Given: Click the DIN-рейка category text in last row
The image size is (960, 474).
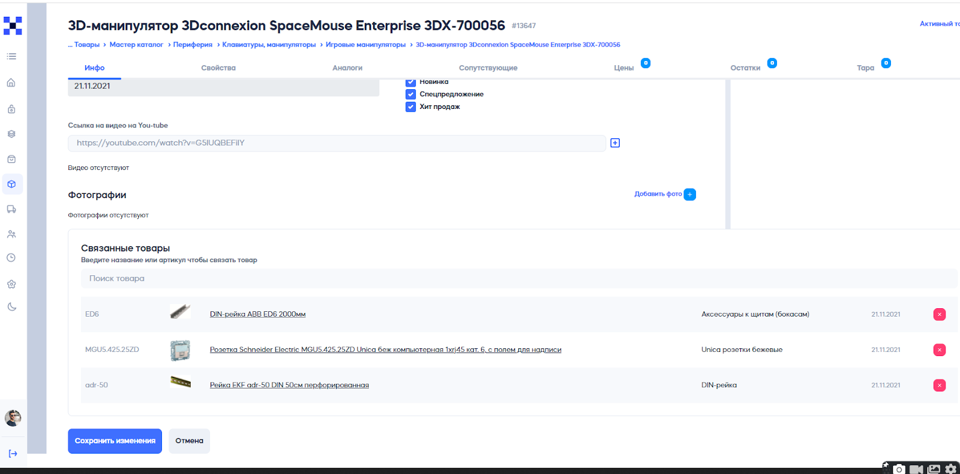Looking at the screenshot, I should tap(719, 385).
